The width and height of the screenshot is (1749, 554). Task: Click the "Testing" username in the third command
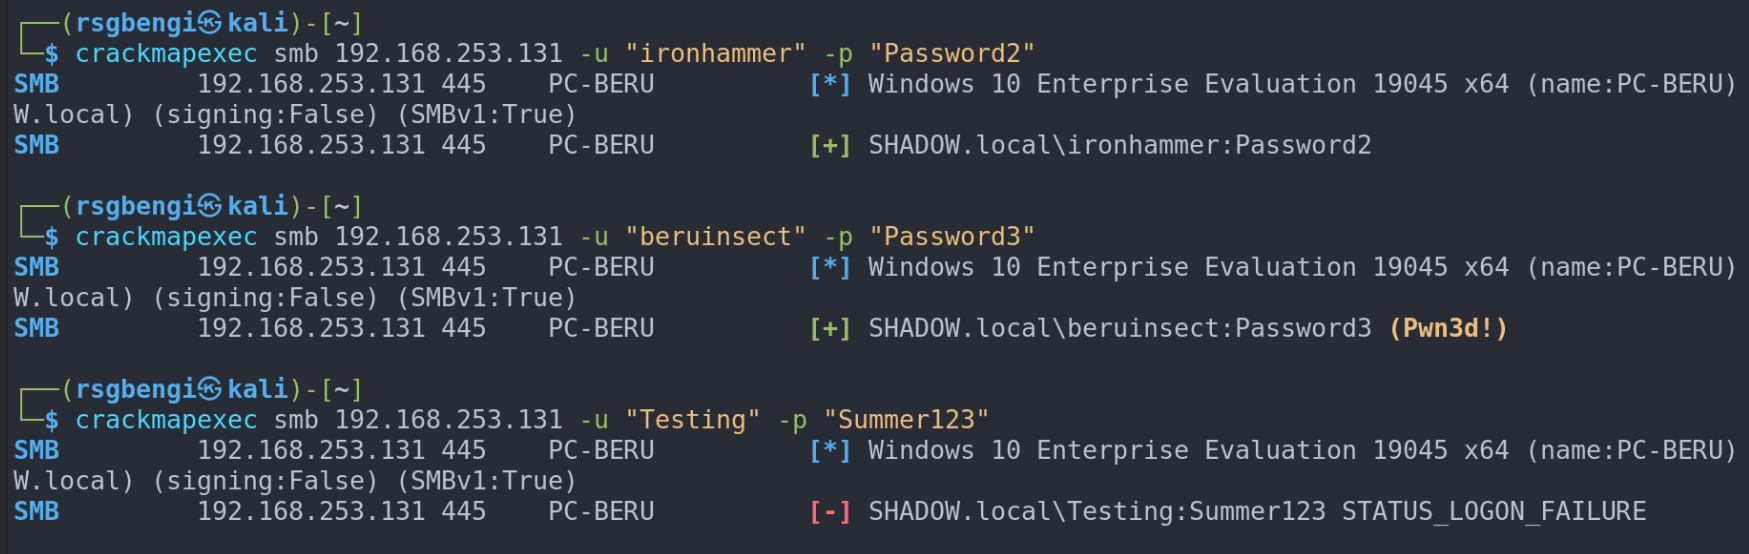692,420
